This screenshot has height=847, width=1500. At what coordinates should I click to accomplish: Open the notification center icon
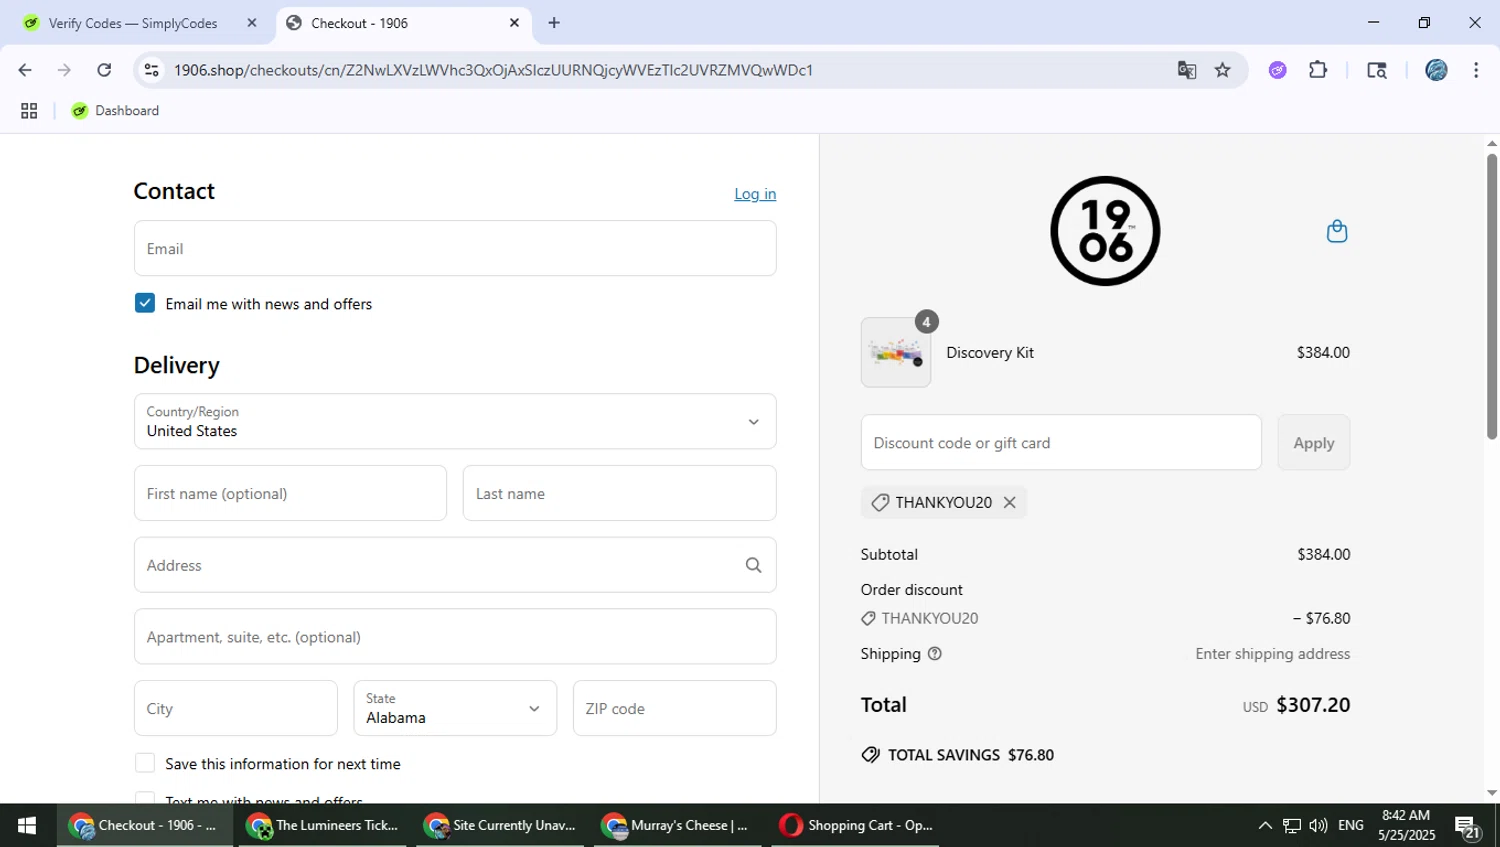click(x=1468, y=826)
